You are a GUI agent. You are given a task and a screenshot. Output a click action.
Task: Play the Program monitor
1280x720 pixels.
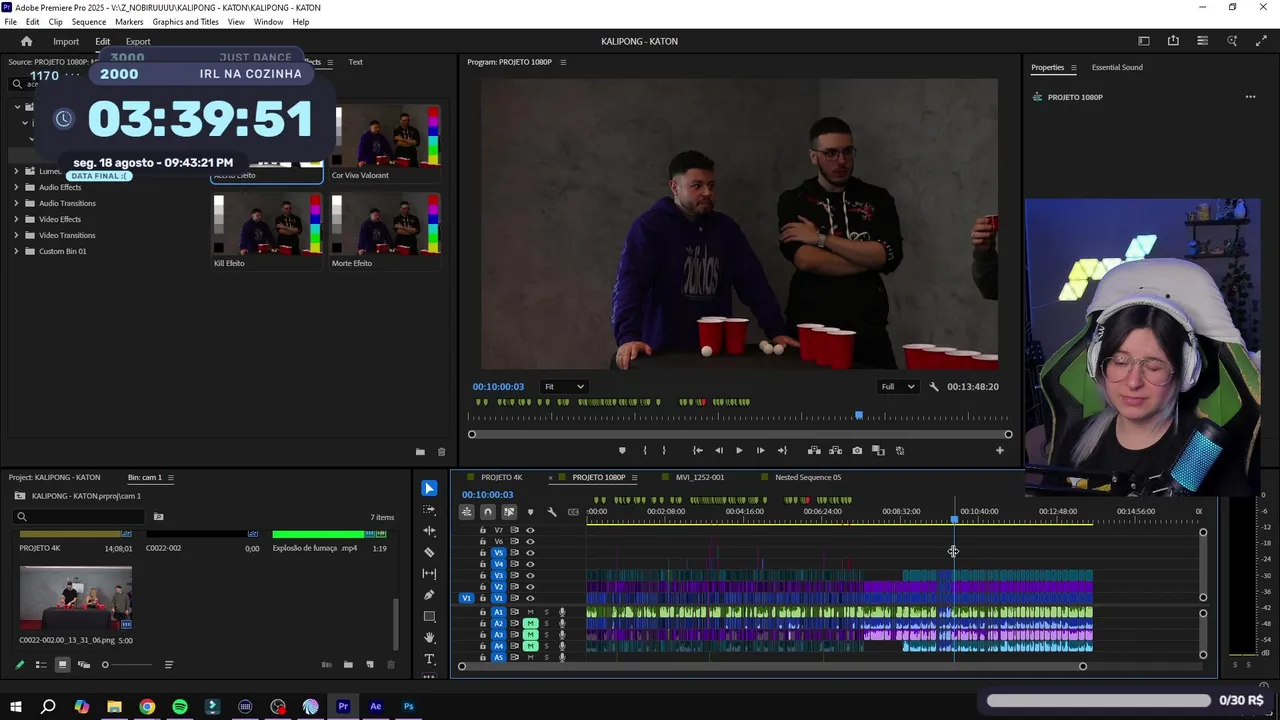point(739,450)
